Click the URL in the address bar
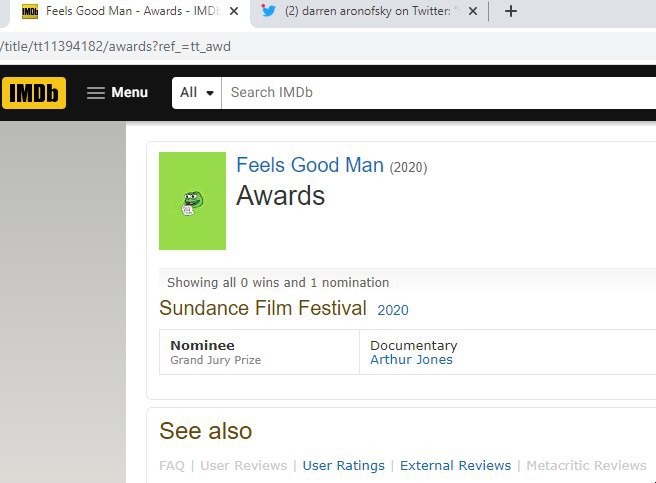656x483 pixels. tap(115, 46)
